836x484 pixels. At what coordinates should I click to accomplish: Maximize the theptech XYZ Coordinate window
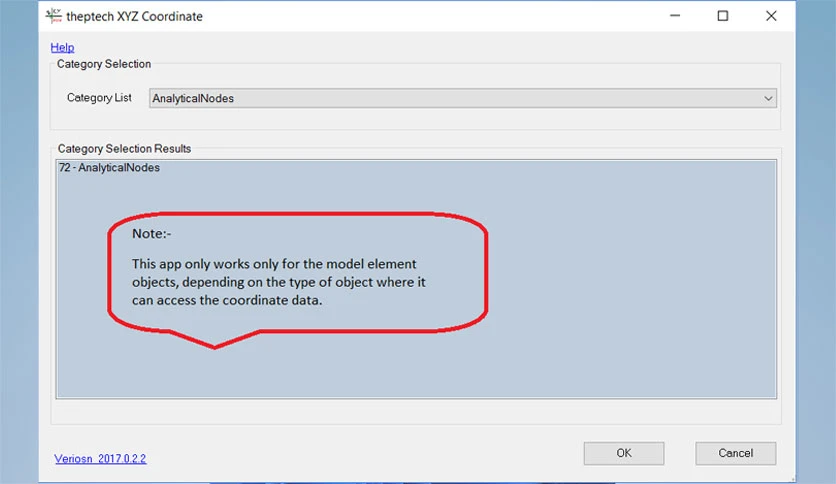[722, 16]
